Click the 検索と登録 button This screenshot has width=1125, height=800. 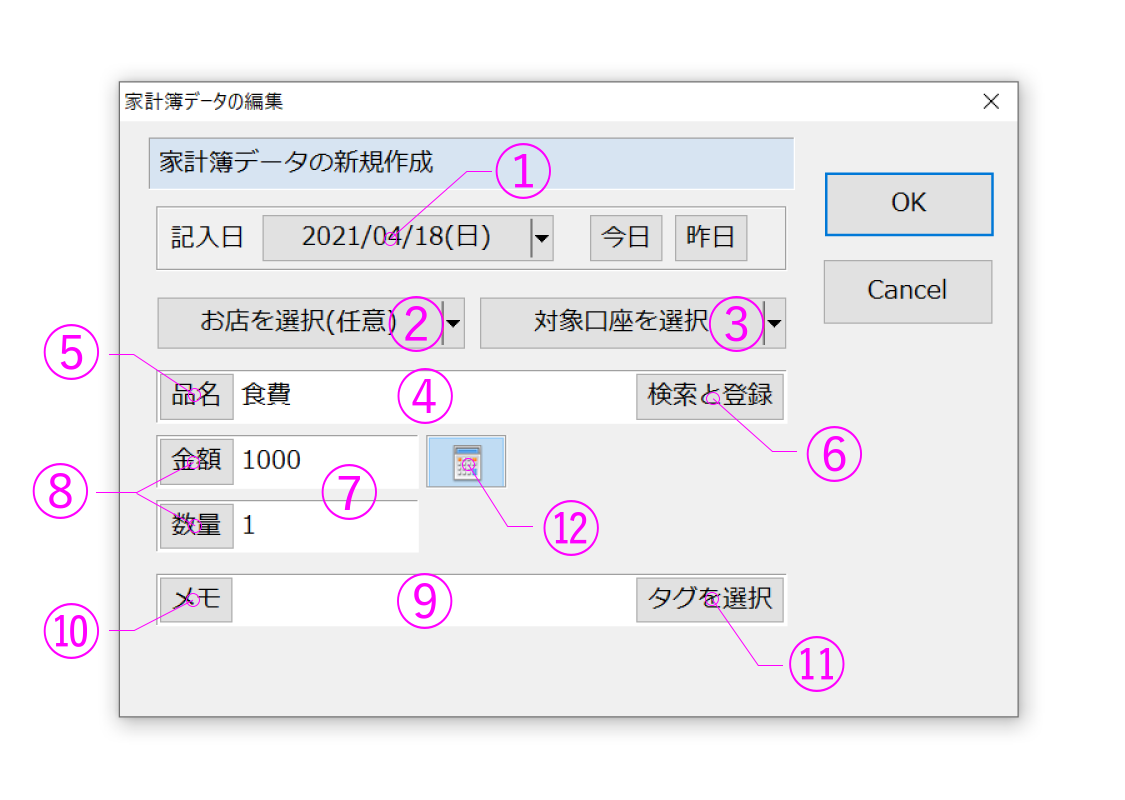coord(710,397)
